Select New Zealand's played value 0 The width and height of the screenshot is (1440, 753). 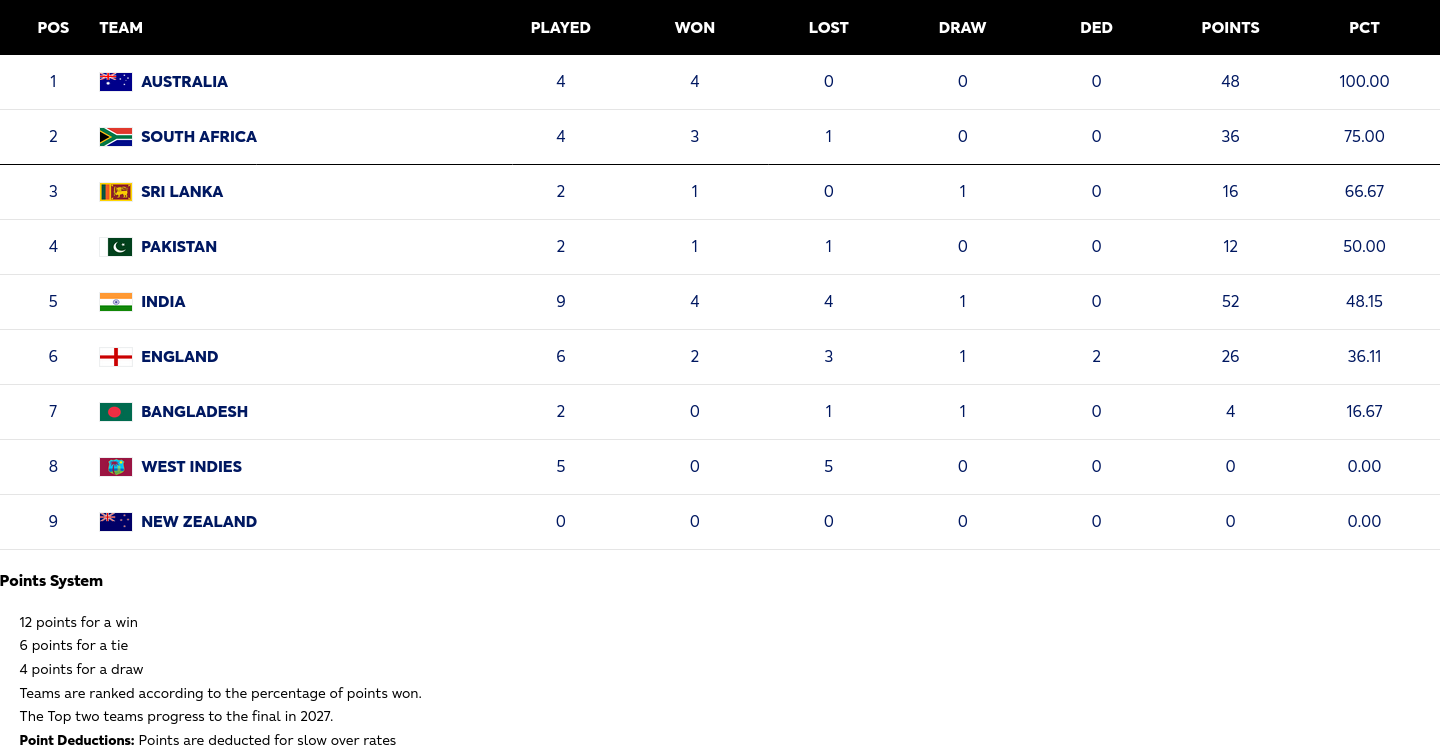point(561,522)
